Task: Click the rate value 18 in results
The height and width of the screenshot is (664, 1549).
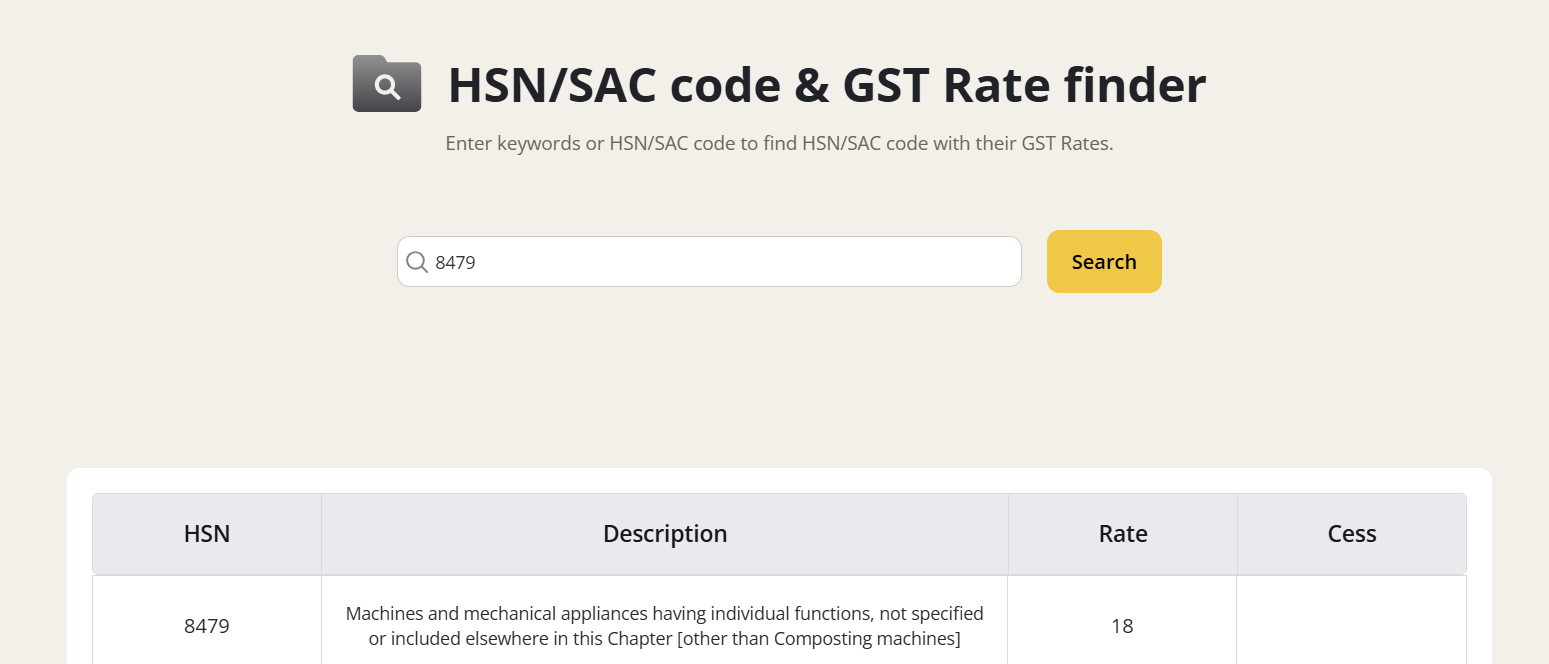Action: click(1122, 625)
